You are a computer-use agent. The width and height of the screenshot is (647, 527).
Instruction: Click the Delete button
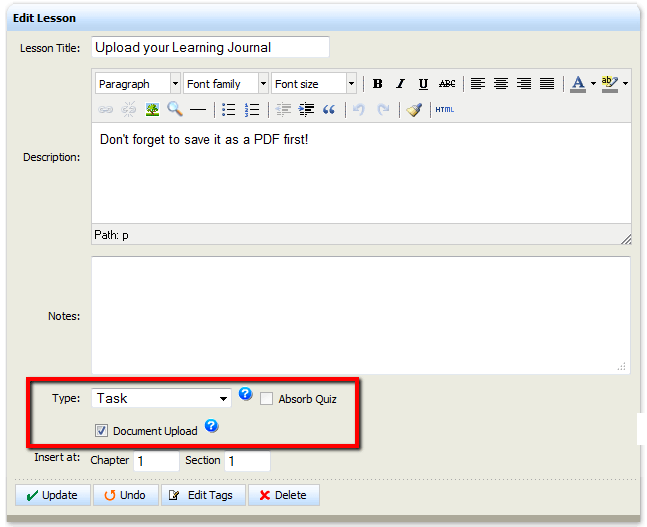tap(284, 495)
